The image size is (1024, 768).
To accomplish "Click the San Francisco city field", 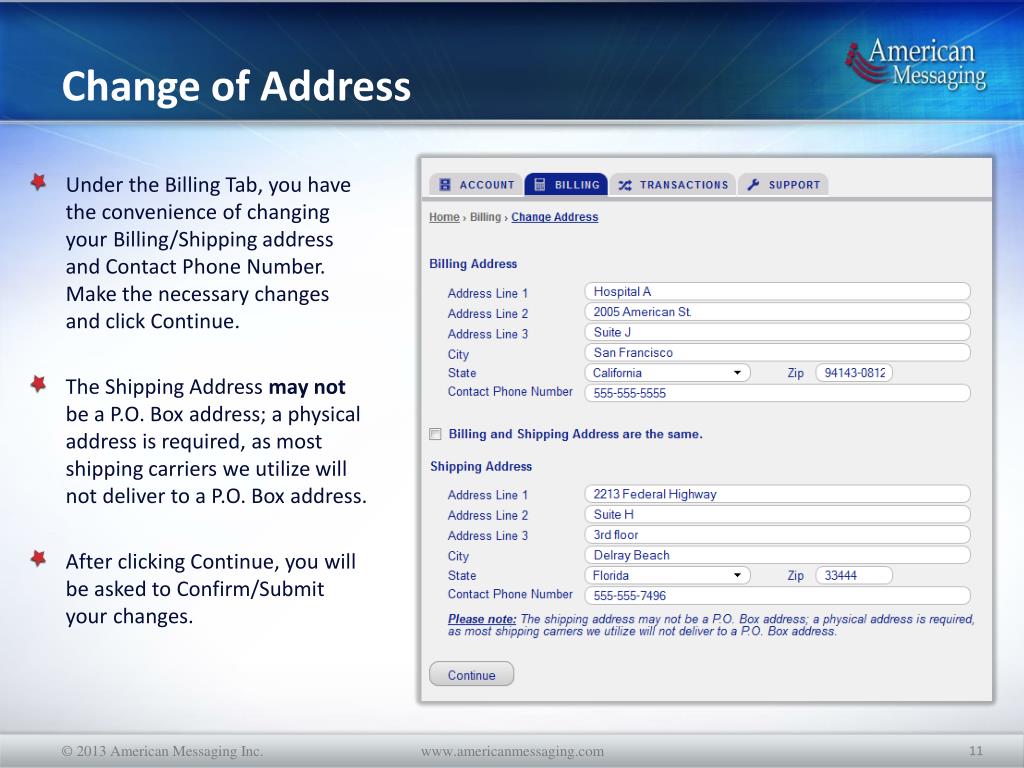I will point(777,353).
